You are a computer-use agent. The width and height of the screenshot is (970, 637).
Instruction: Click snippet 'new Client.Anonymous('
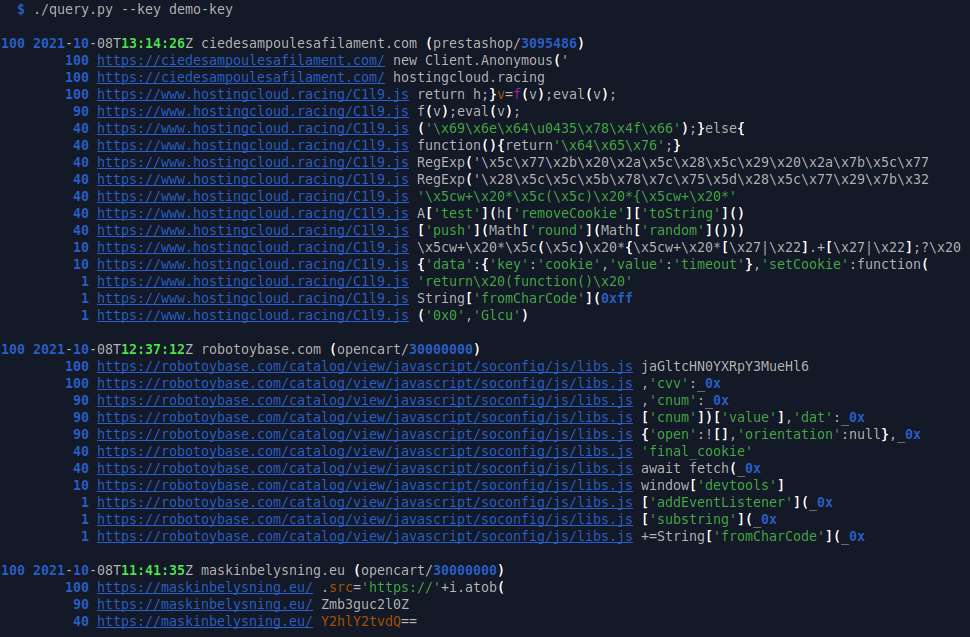click(481, 61)
